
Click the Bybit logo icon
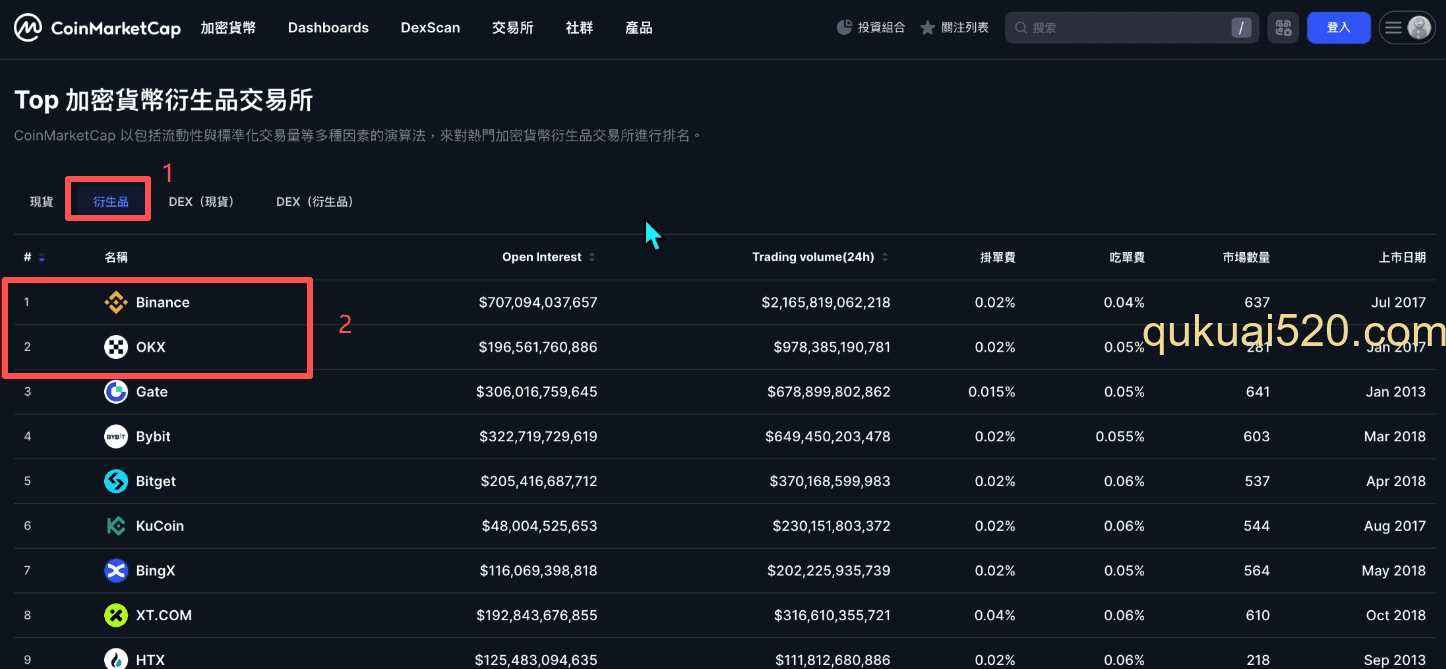click(x=116, y=436)
